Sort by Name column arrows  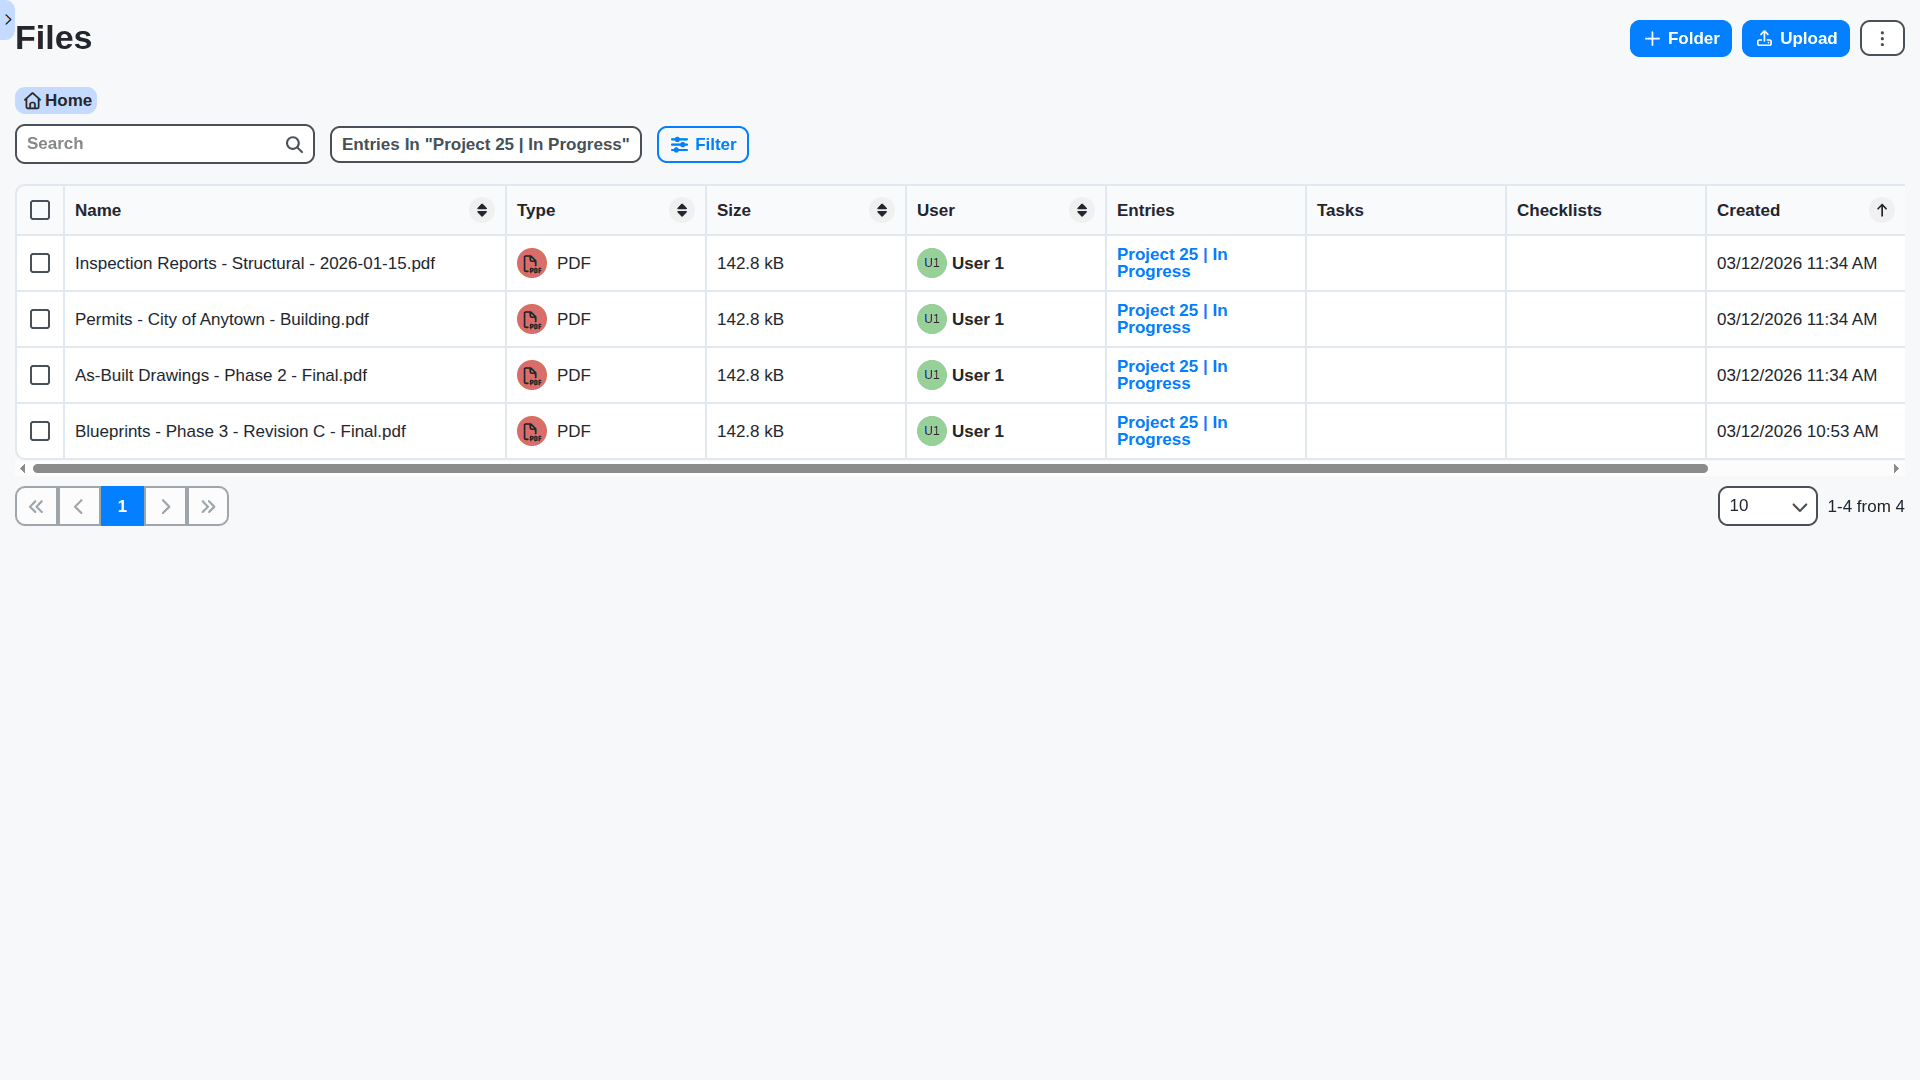pos(482,211)
